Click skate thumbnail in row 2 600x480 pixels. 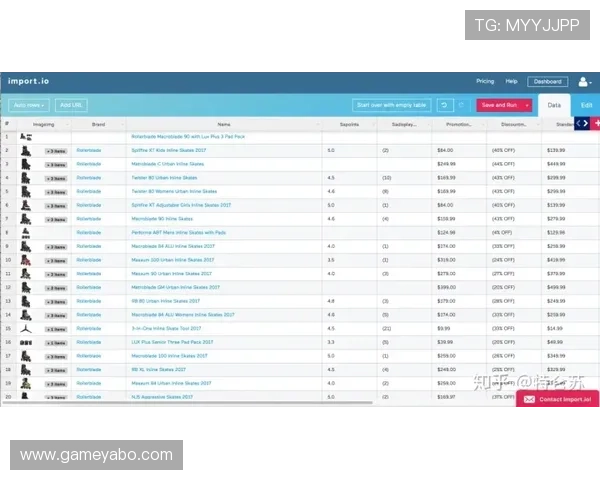(x=25, y=150)
